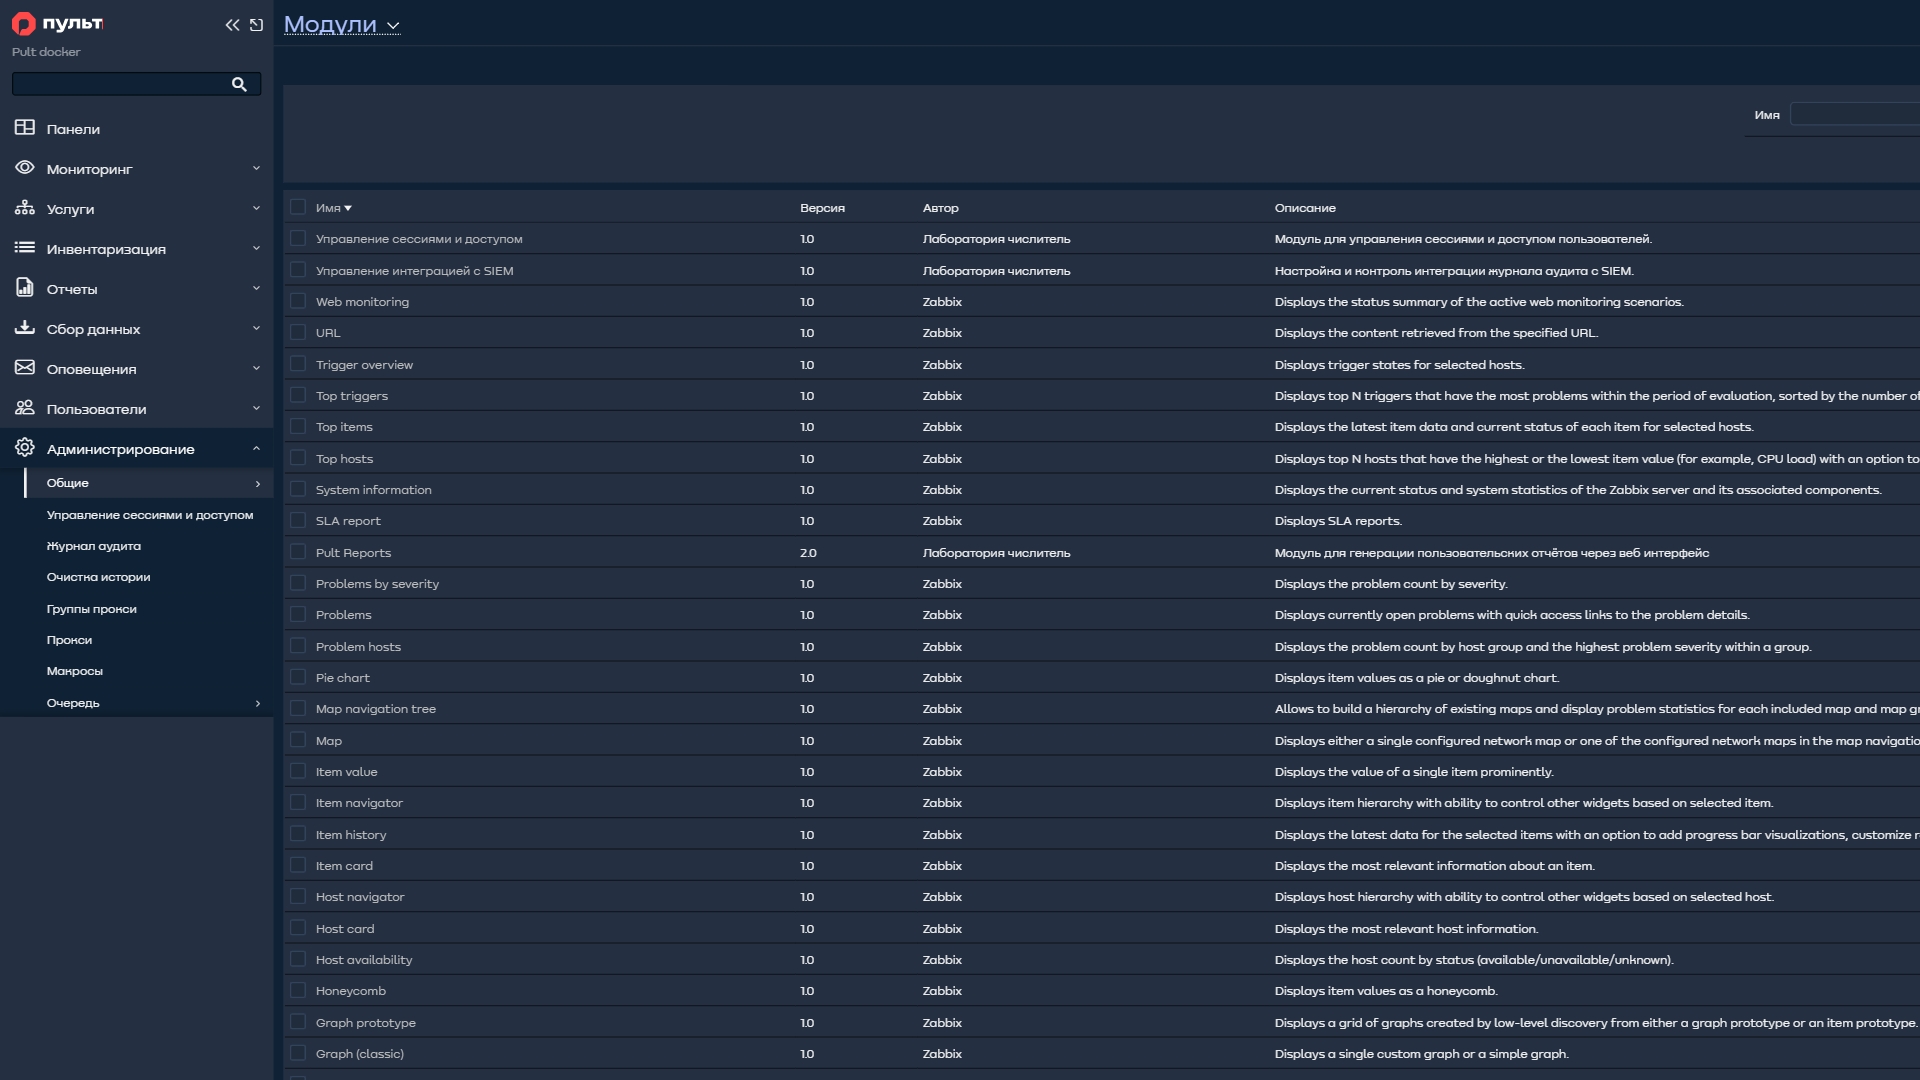Screen dimensions: 1920x1080
Task: Click the Оповещения envelope icon
Action: [x=25, y=367]
